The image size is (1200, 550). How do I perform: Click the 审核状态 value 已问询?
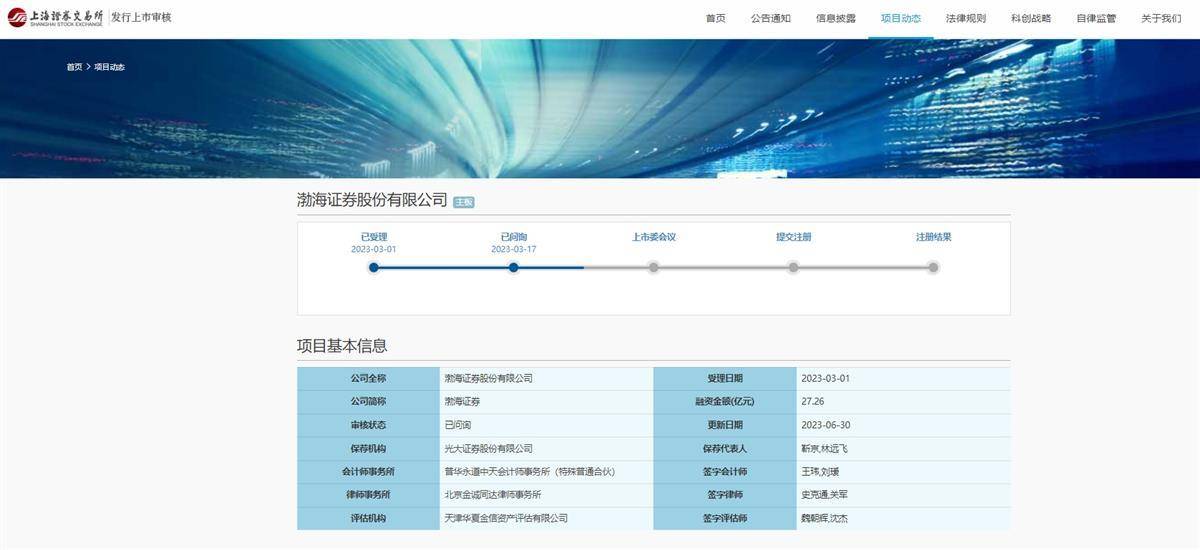457,425
